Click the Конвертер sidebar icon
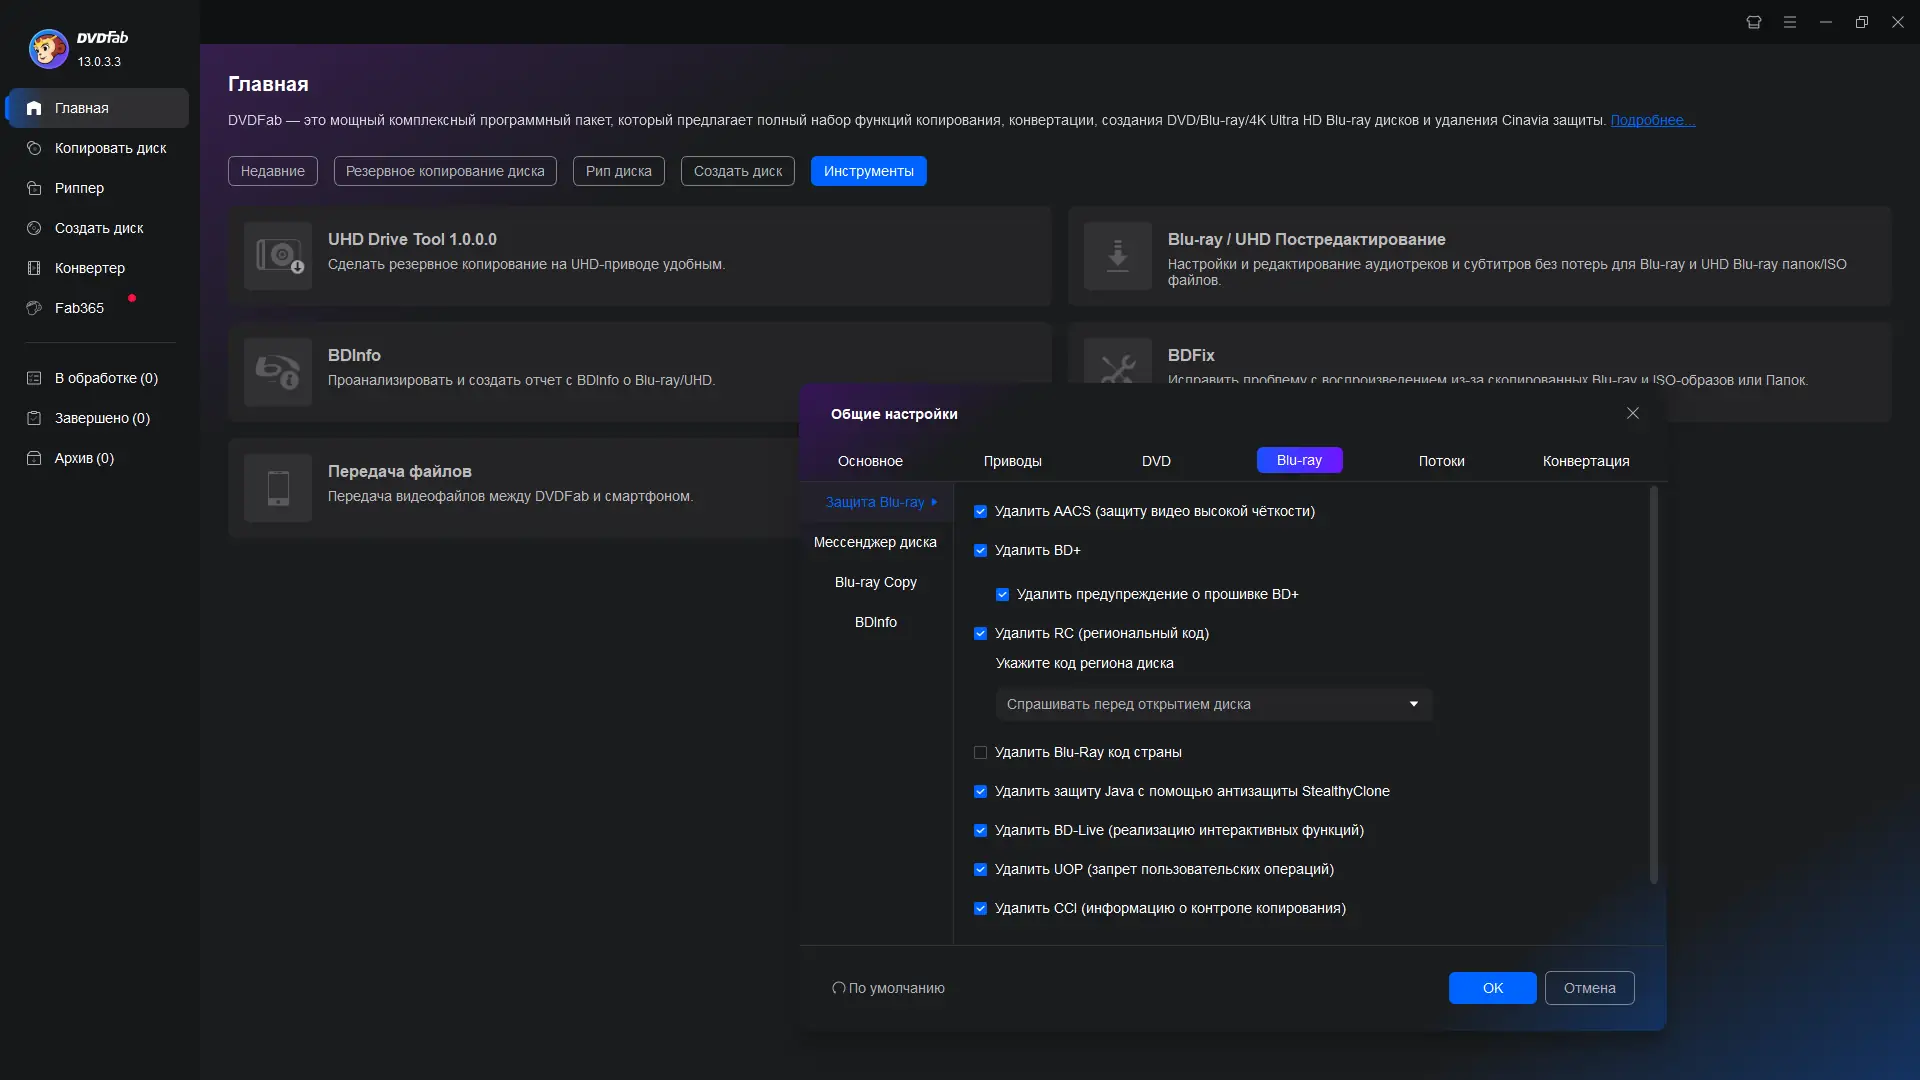Viewport: 1920px width, 1080px height. coord(34,268)
